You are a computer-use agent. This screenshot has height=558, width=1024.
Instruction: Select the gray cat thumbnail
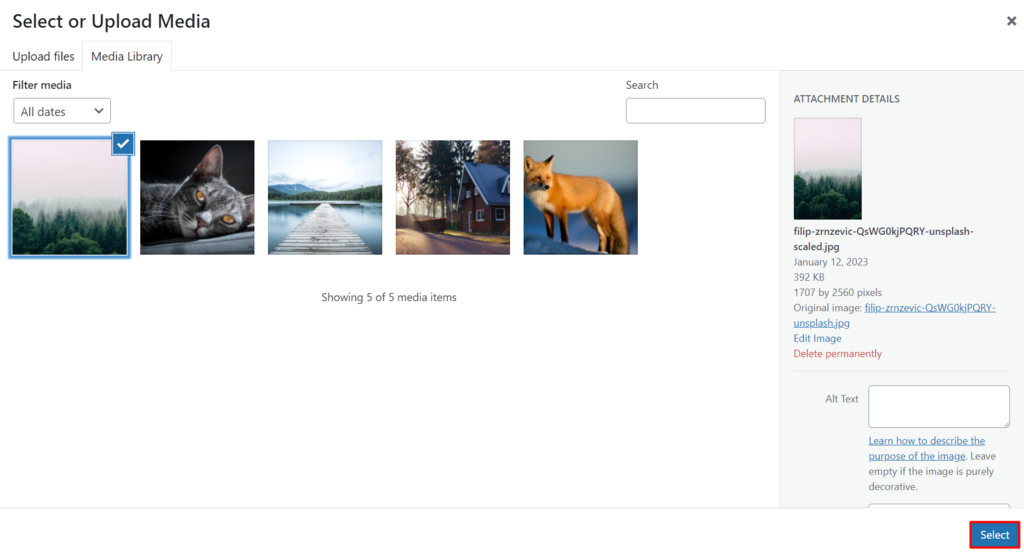click(197, 197)
